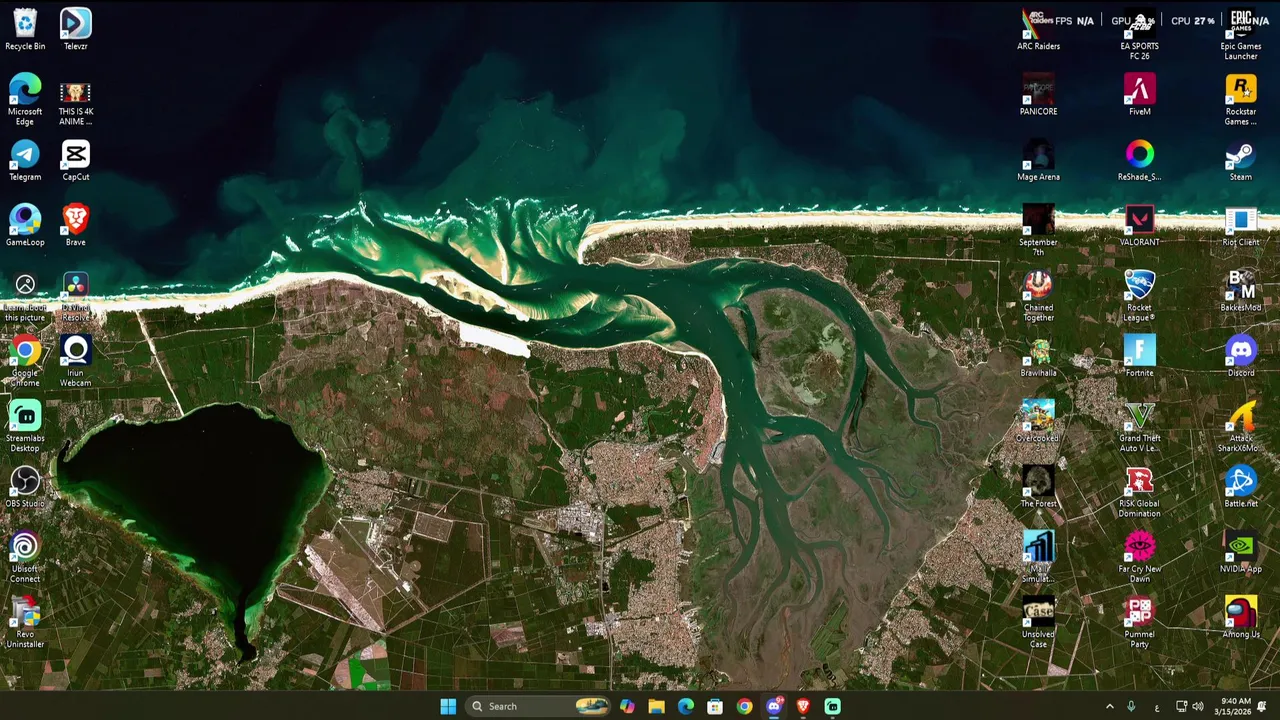Select the Unsolved Case desktop icon
Screen dimensions: 1280x720
(1038, 622)
